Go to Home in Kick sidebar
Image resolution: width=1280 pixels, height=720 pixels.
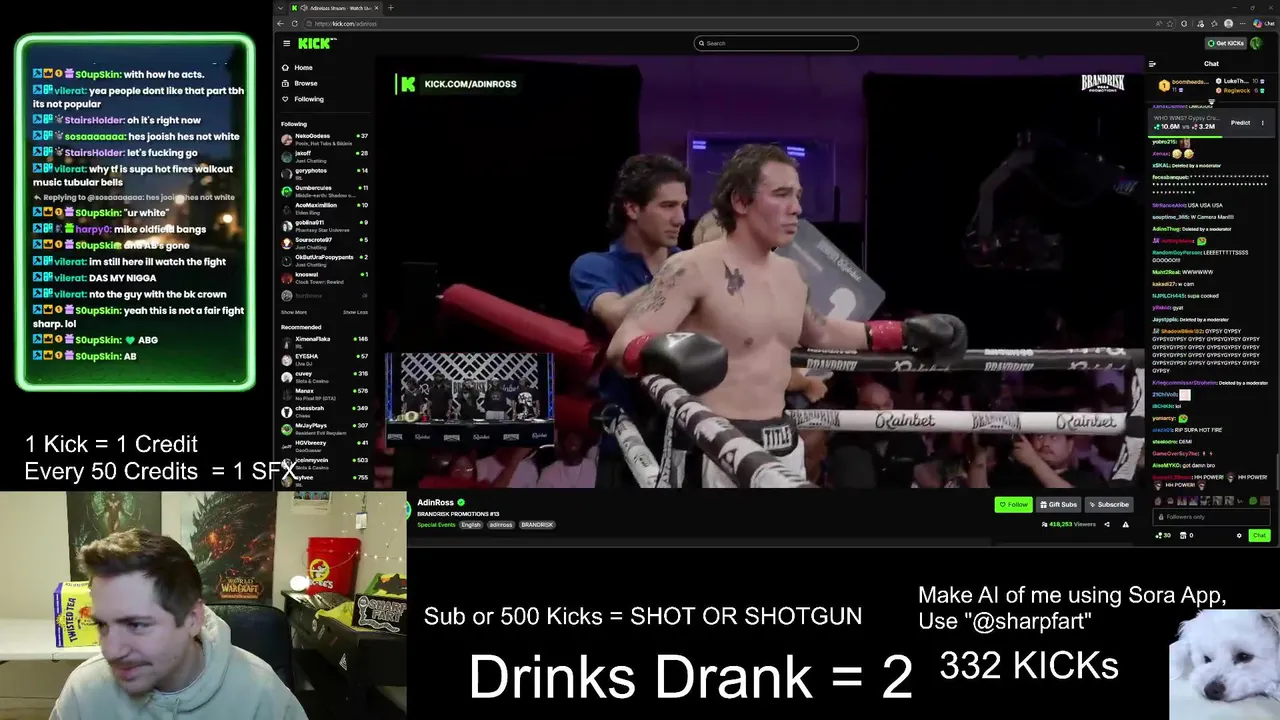pos(303,68)
